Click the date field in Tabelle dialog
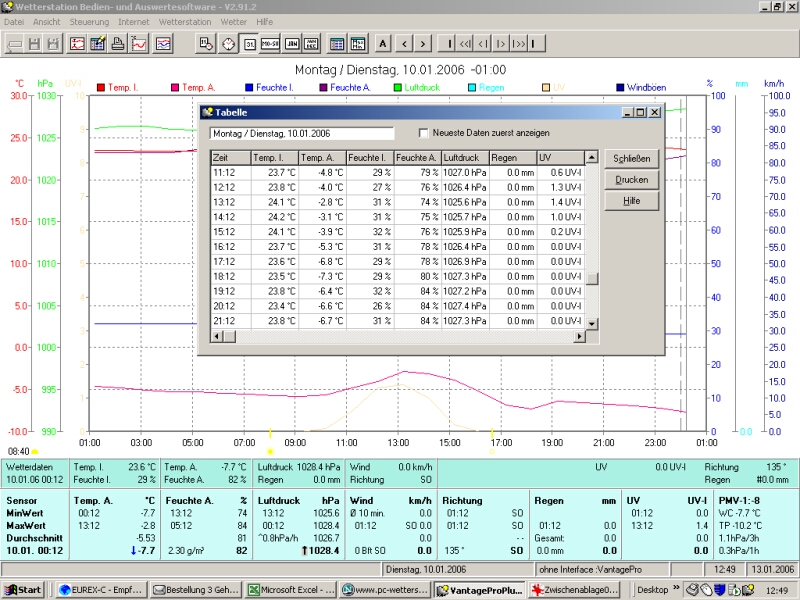 point(301,133)
